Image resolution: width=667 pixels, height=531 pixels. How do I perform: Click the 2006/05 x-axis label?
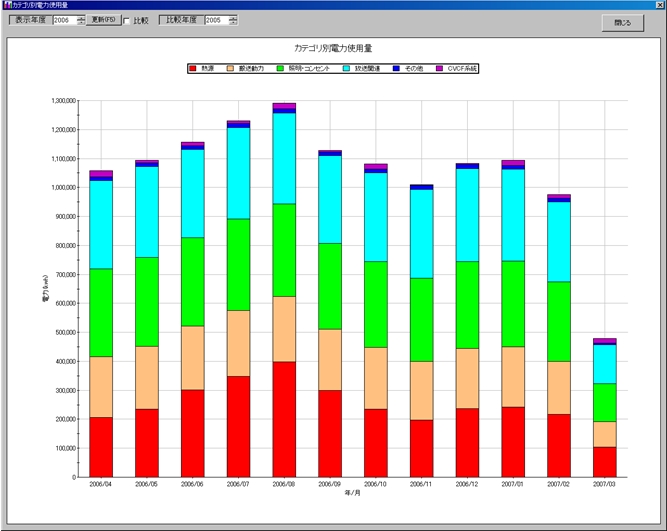click(x=146, y=484)
